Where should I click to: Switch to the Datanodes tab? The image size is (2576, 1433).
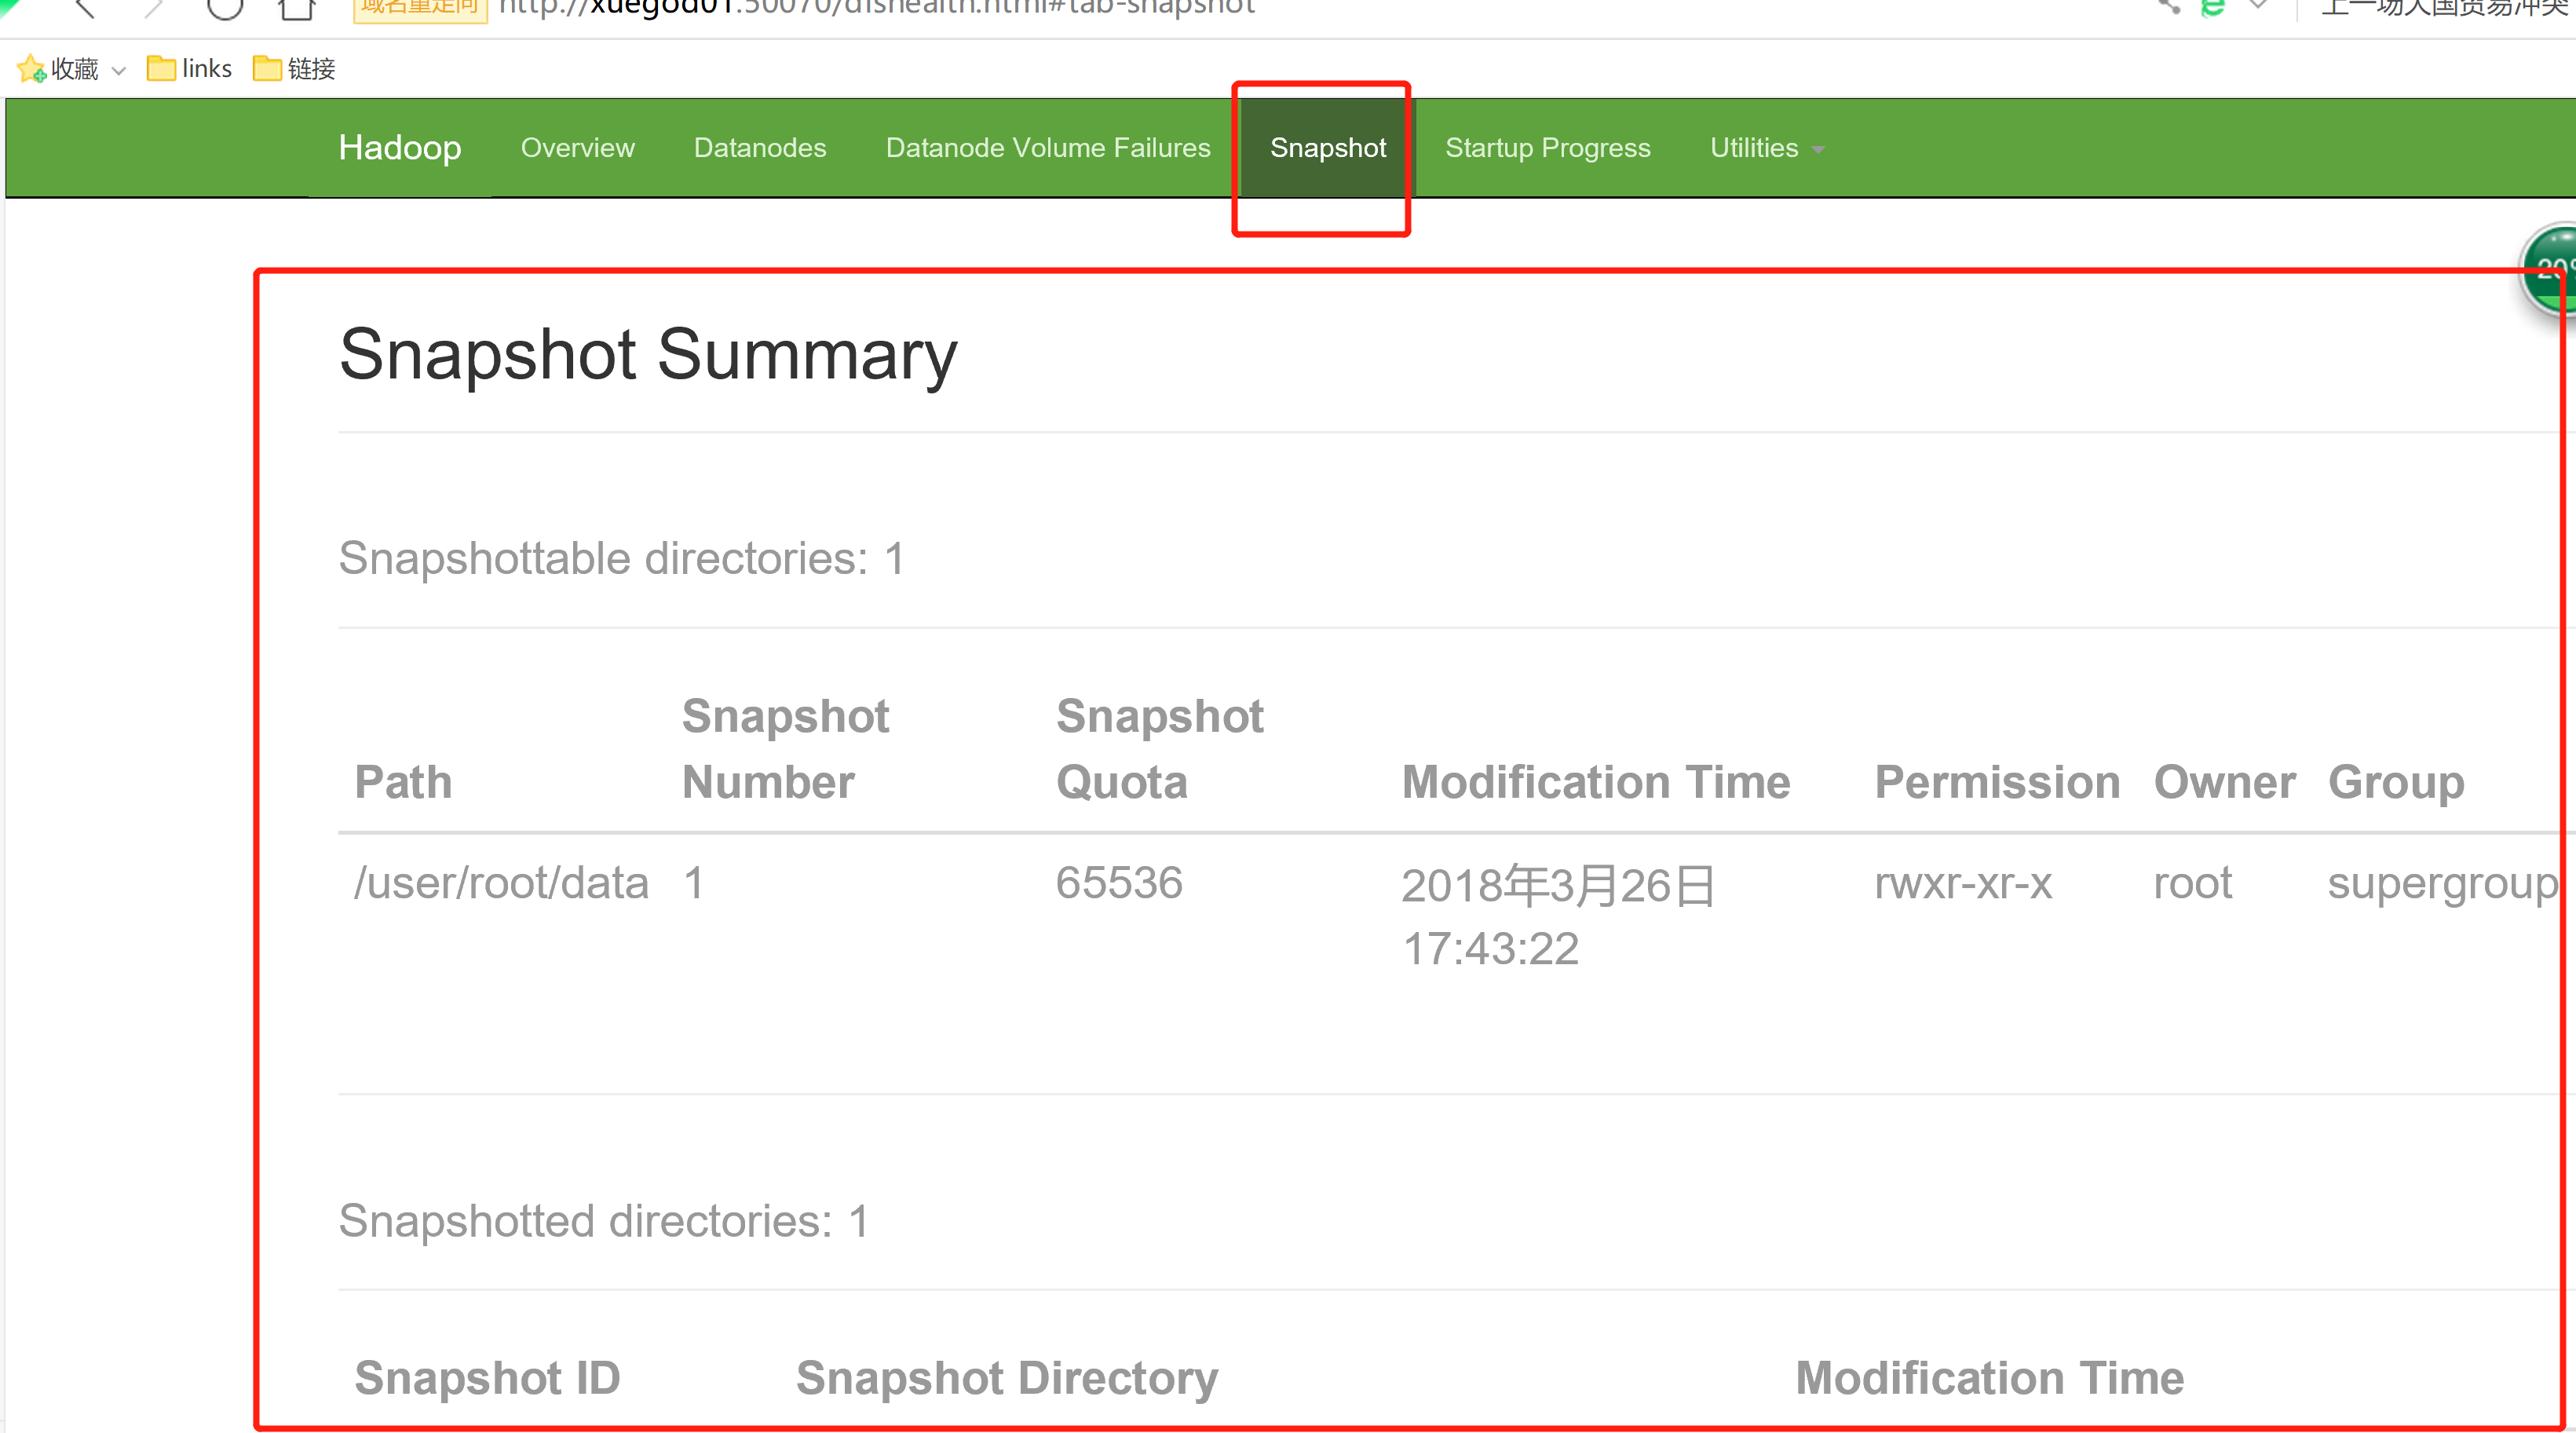759,148
